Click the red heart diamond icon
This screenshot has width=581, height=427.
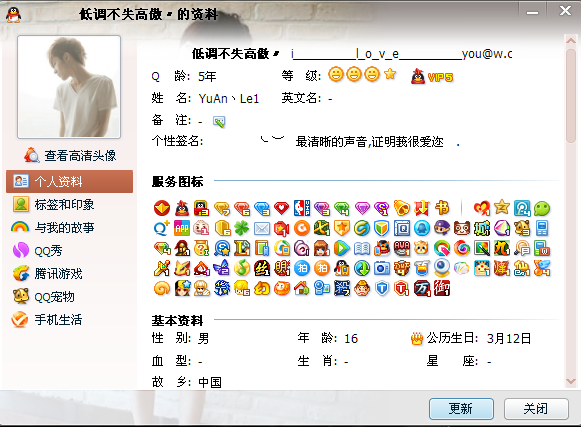282,208
